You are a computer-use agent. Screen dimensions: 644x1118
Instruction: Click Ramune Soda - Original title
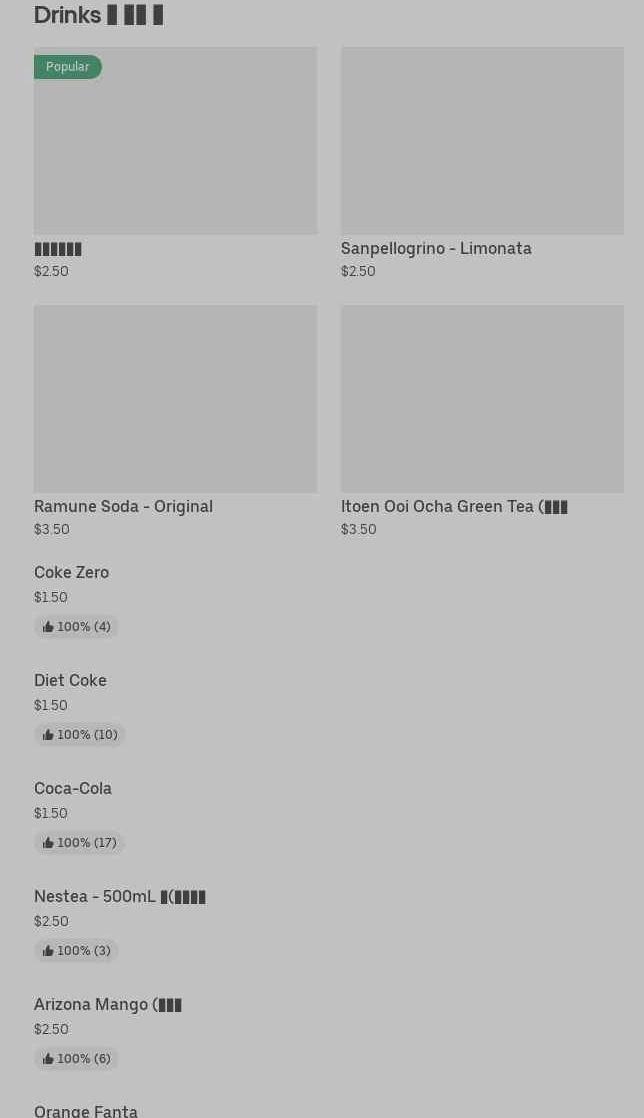[x=123, y=507]
